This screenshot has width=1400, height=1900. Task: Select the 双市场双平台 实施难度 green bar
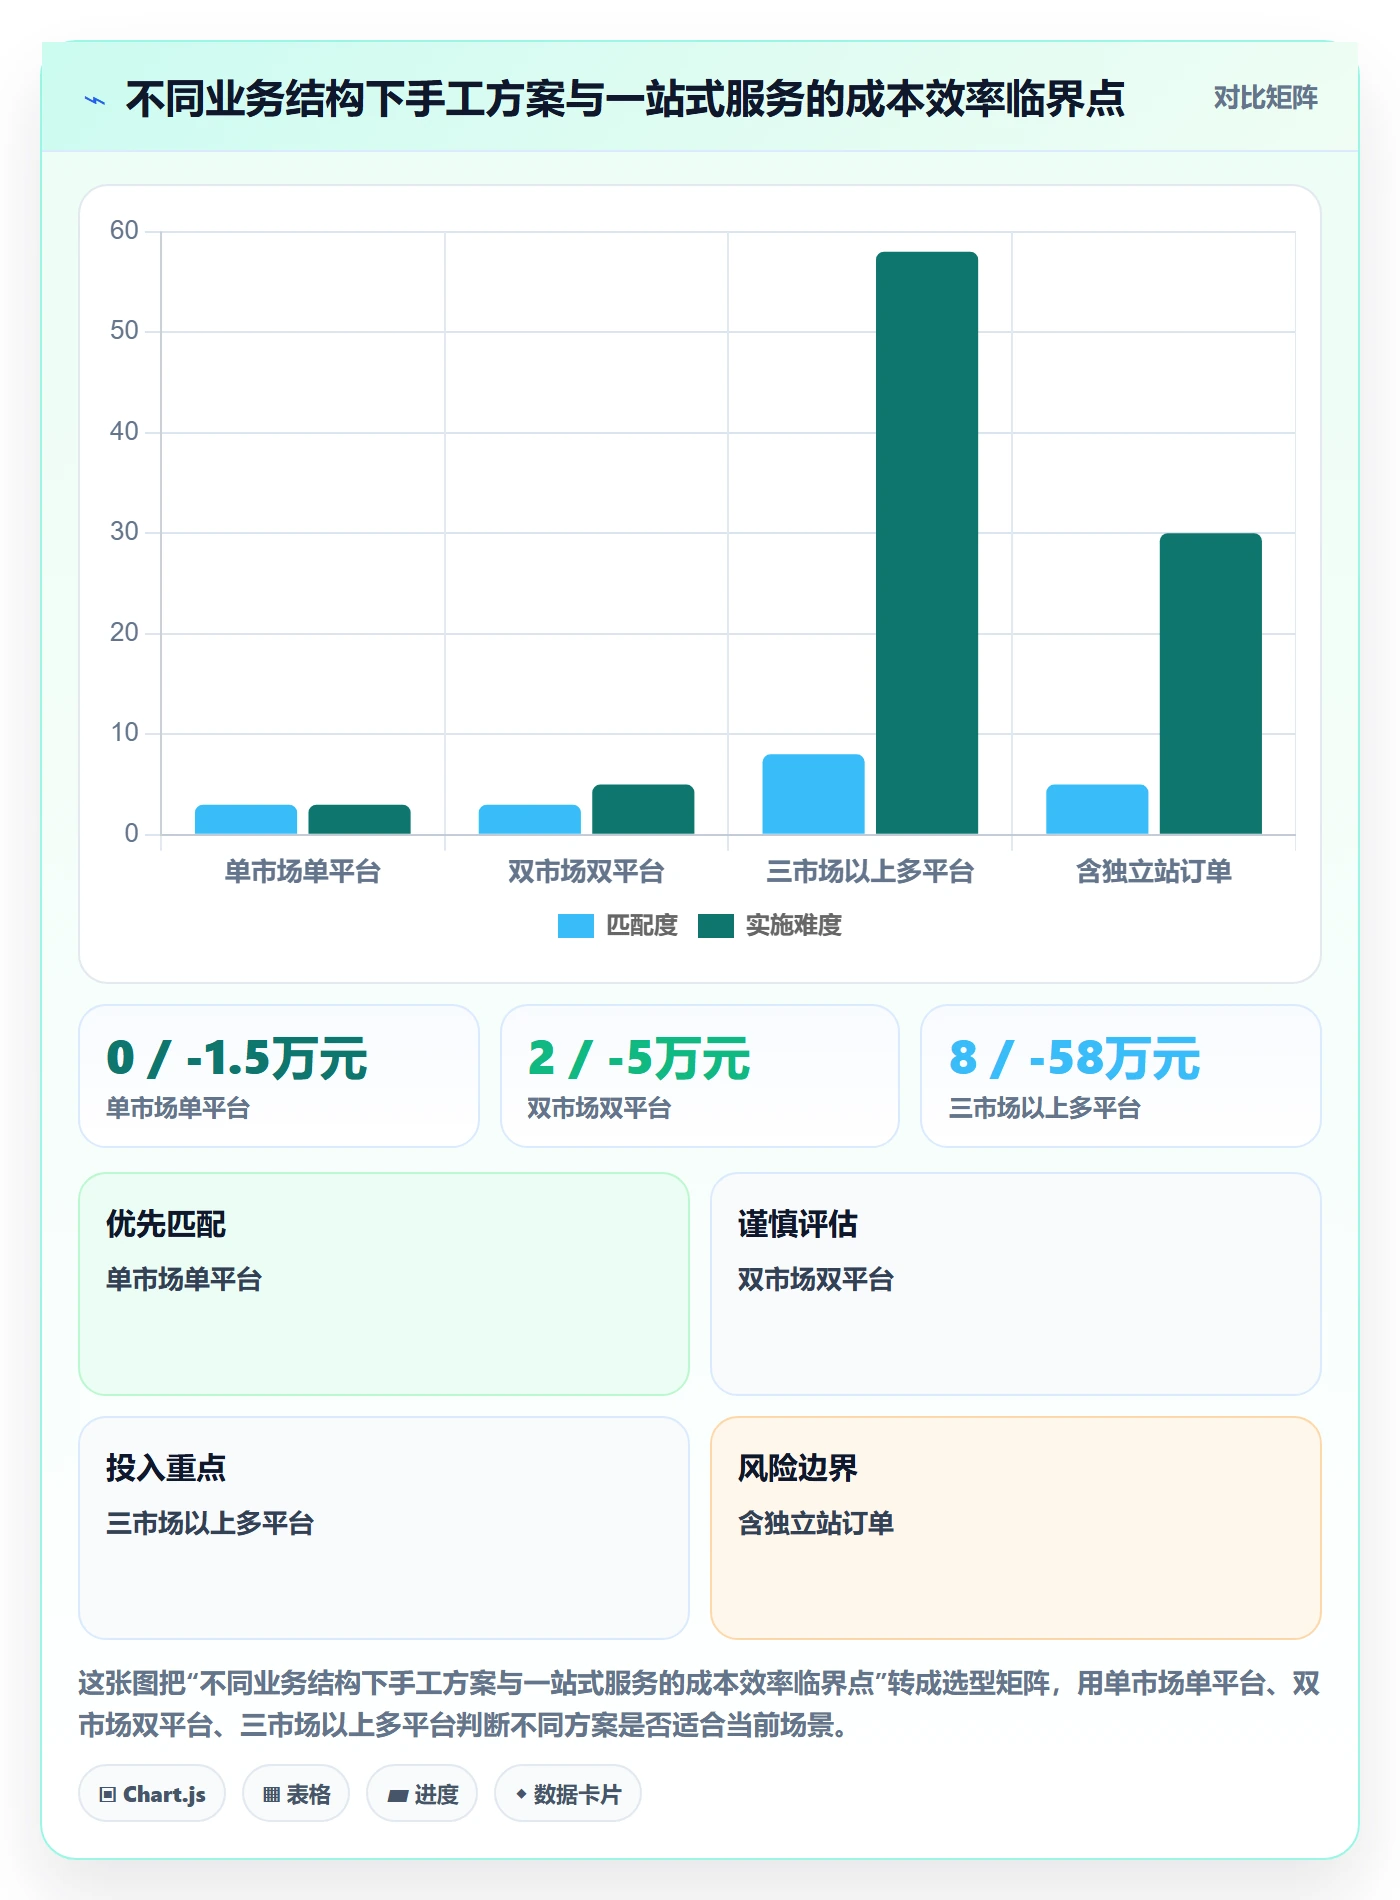pos(643,809)
